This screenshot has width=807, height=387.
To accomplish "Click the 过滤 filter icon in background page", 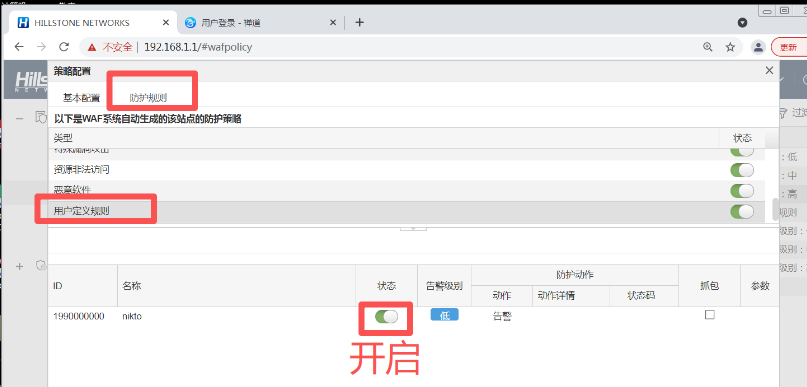I will coord(784,112).
